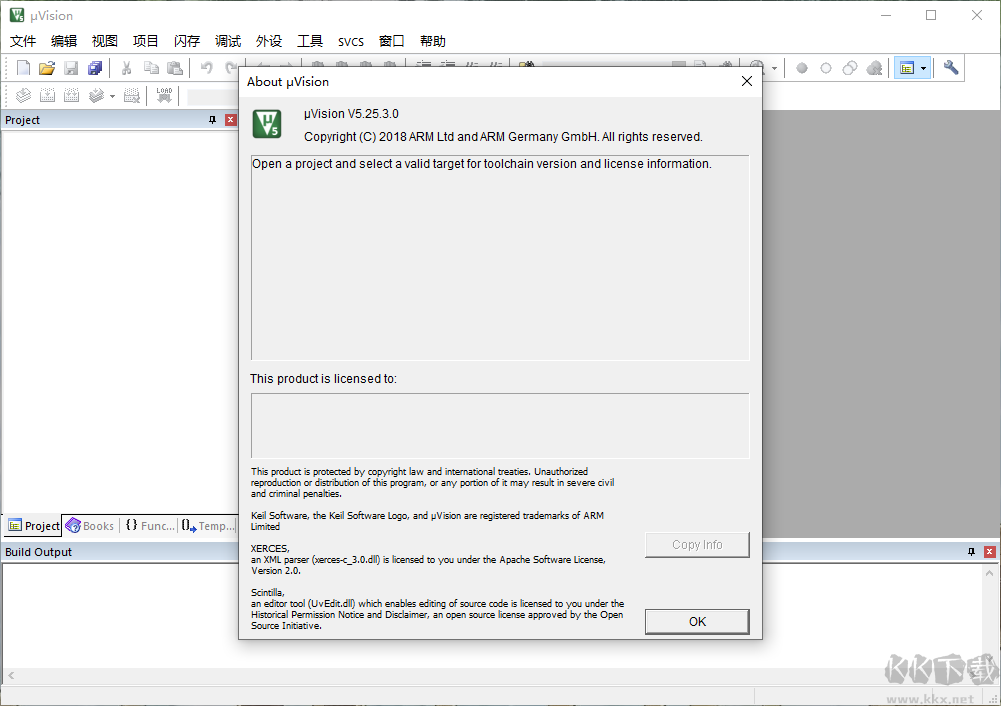Build target with the Build icon
The width and height of the screenshot is (1001, 706).
click(47, 96)
